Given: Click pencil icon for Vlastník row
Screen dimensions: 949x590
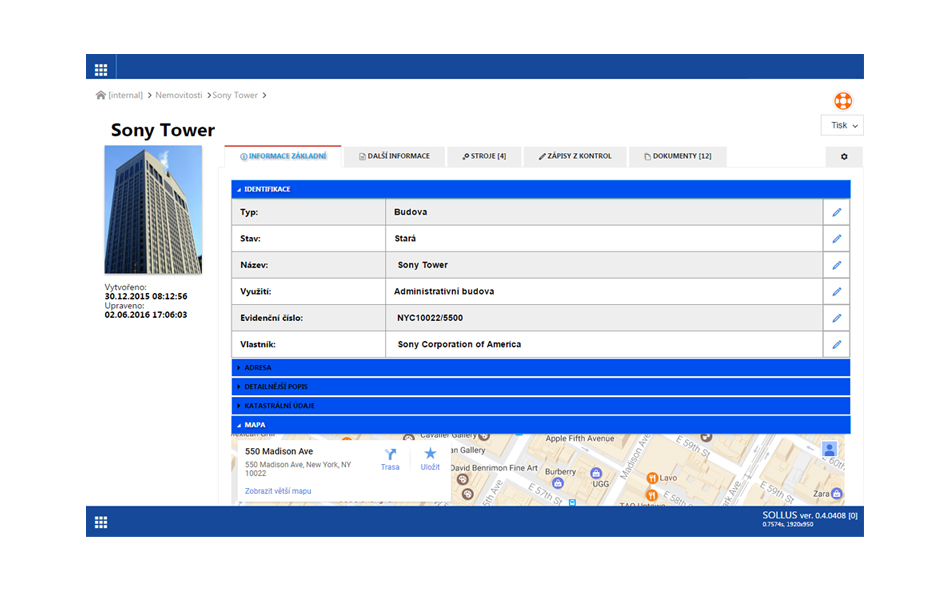Looking at the screenshot, I should point(836,344).
